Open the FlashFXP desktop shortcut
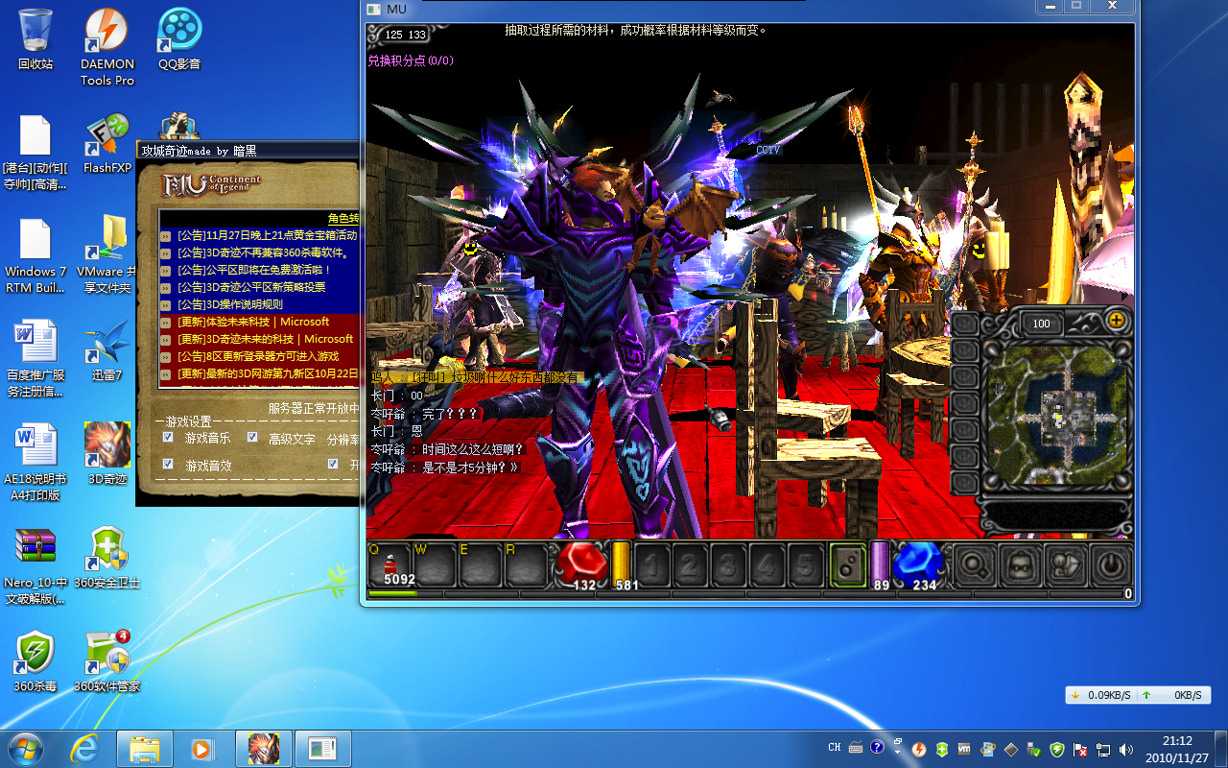 click(x=107, y=144)
